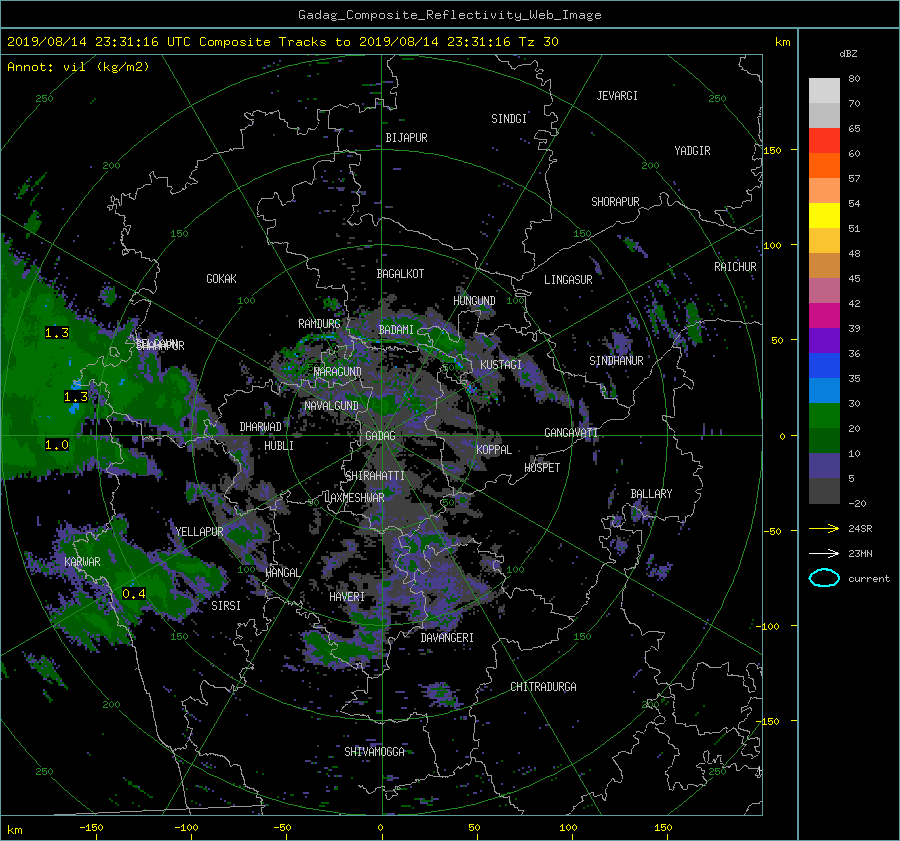Click the GOKAK city label

[221, 279]
